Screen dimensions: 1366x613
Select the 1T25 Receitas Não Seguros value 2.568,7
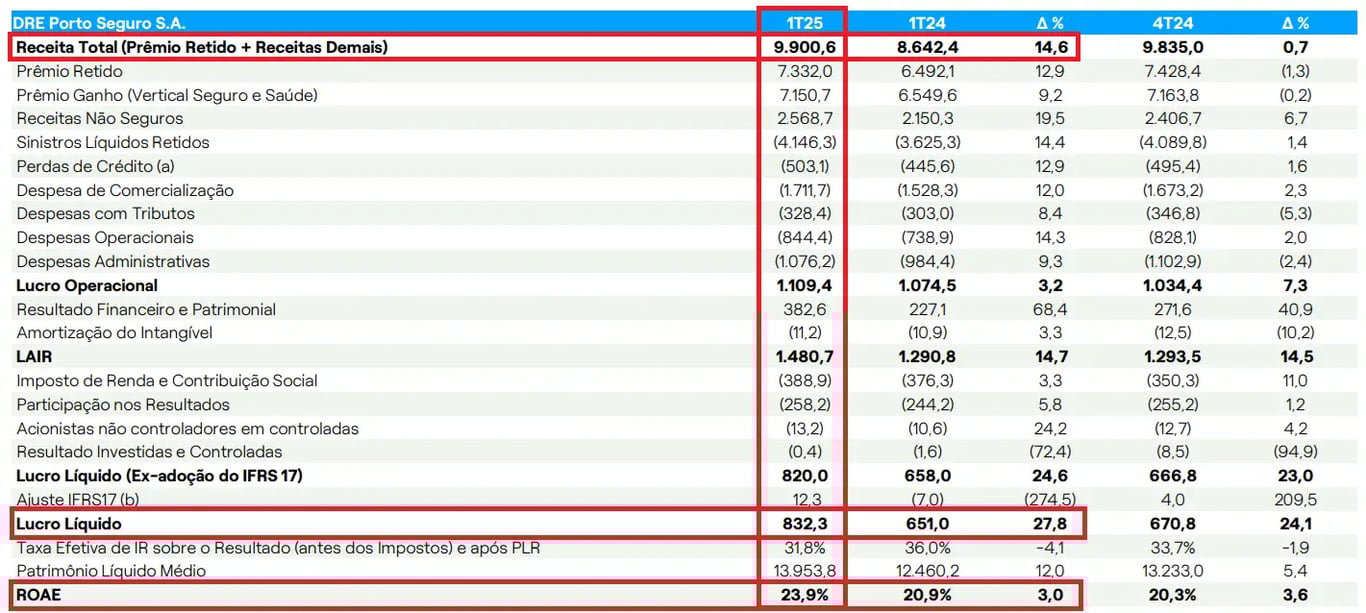(x=804, y=118)
